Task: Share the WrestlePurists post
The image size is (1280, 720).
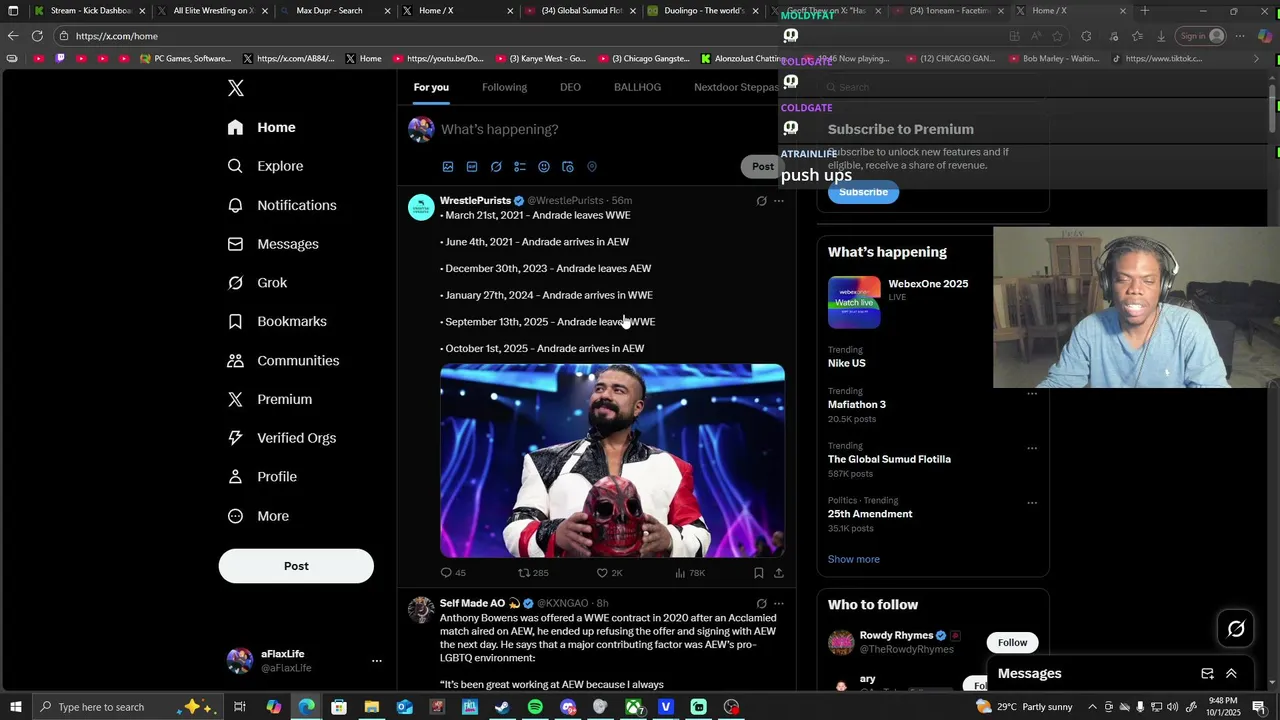Action: tap(779, 573)
